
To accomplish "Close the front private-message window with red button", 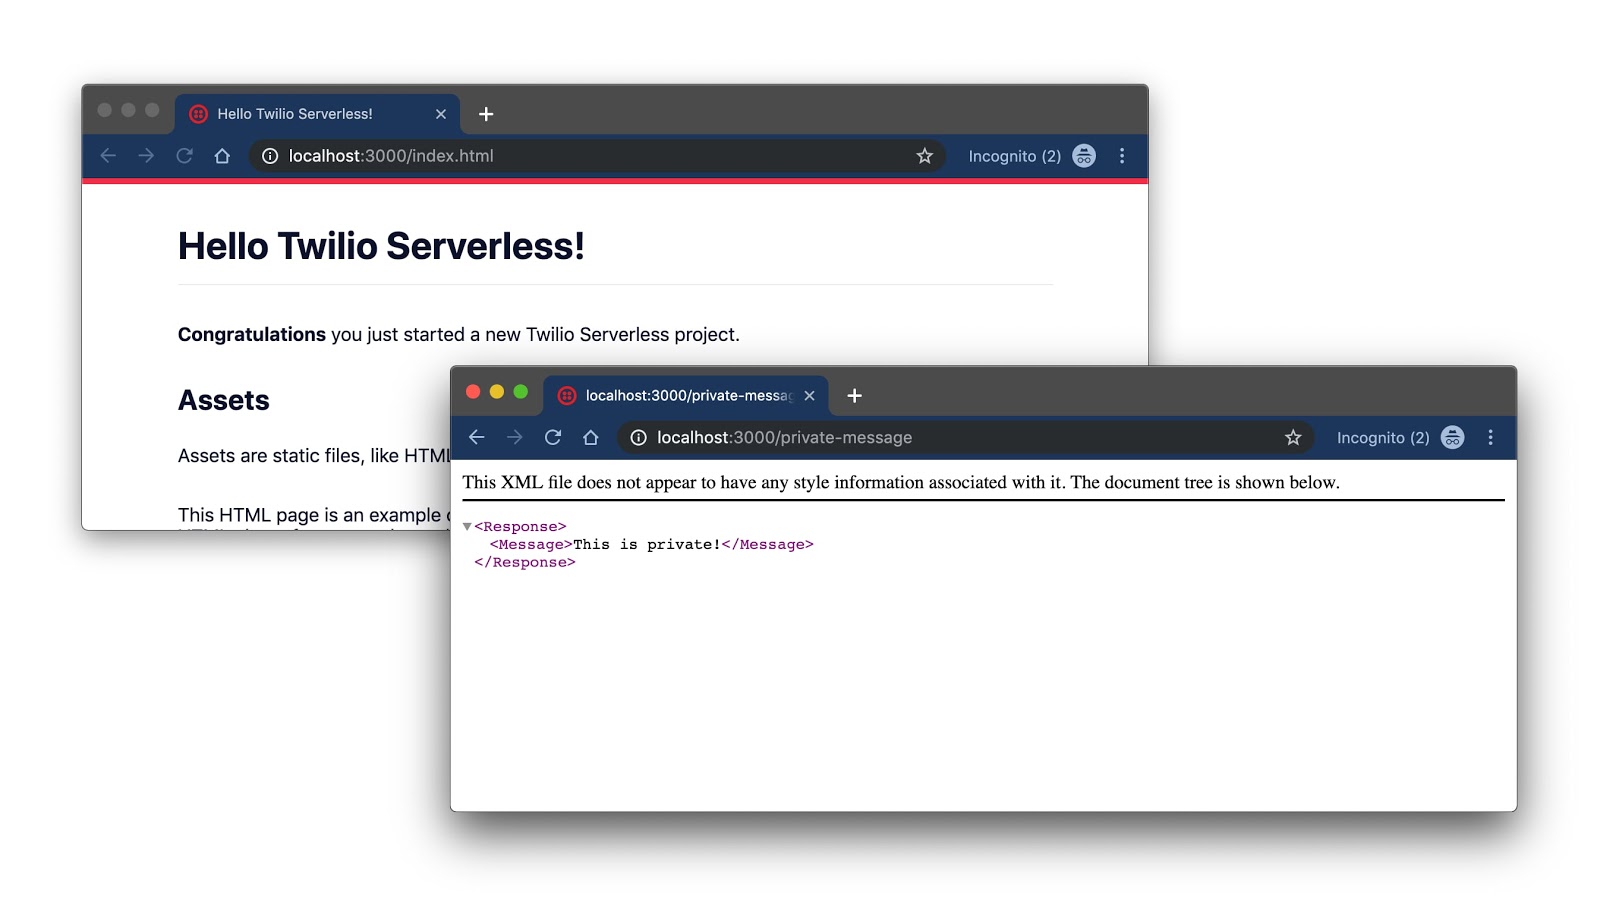I will point(473,392).
